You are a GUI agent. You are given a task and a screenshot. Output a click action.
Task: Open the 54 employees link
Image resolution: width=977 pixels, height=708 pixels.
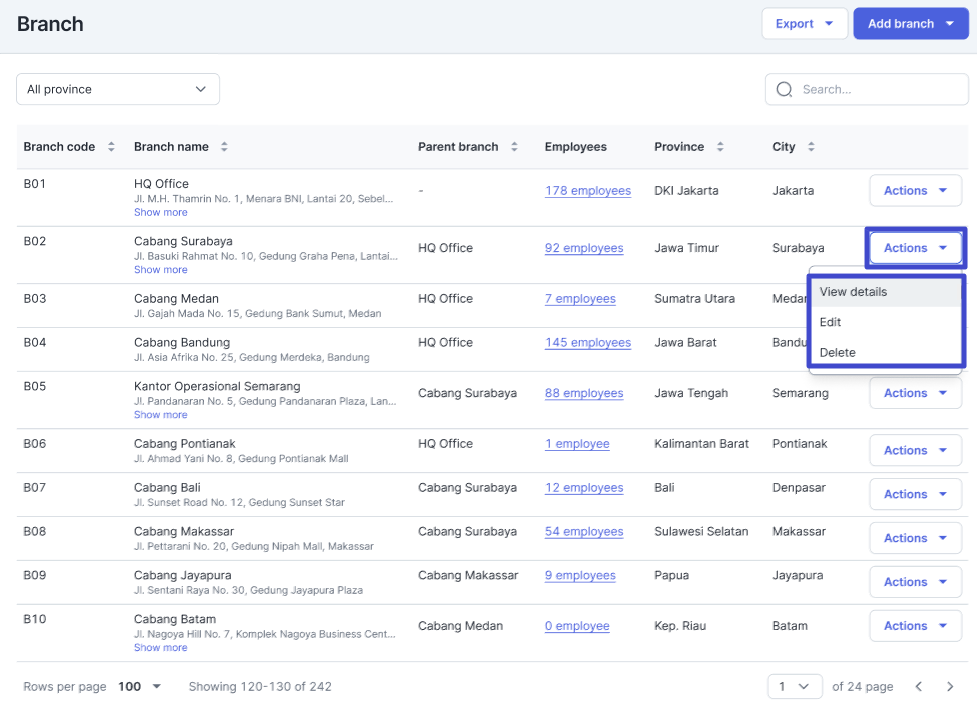pos(584,532)
